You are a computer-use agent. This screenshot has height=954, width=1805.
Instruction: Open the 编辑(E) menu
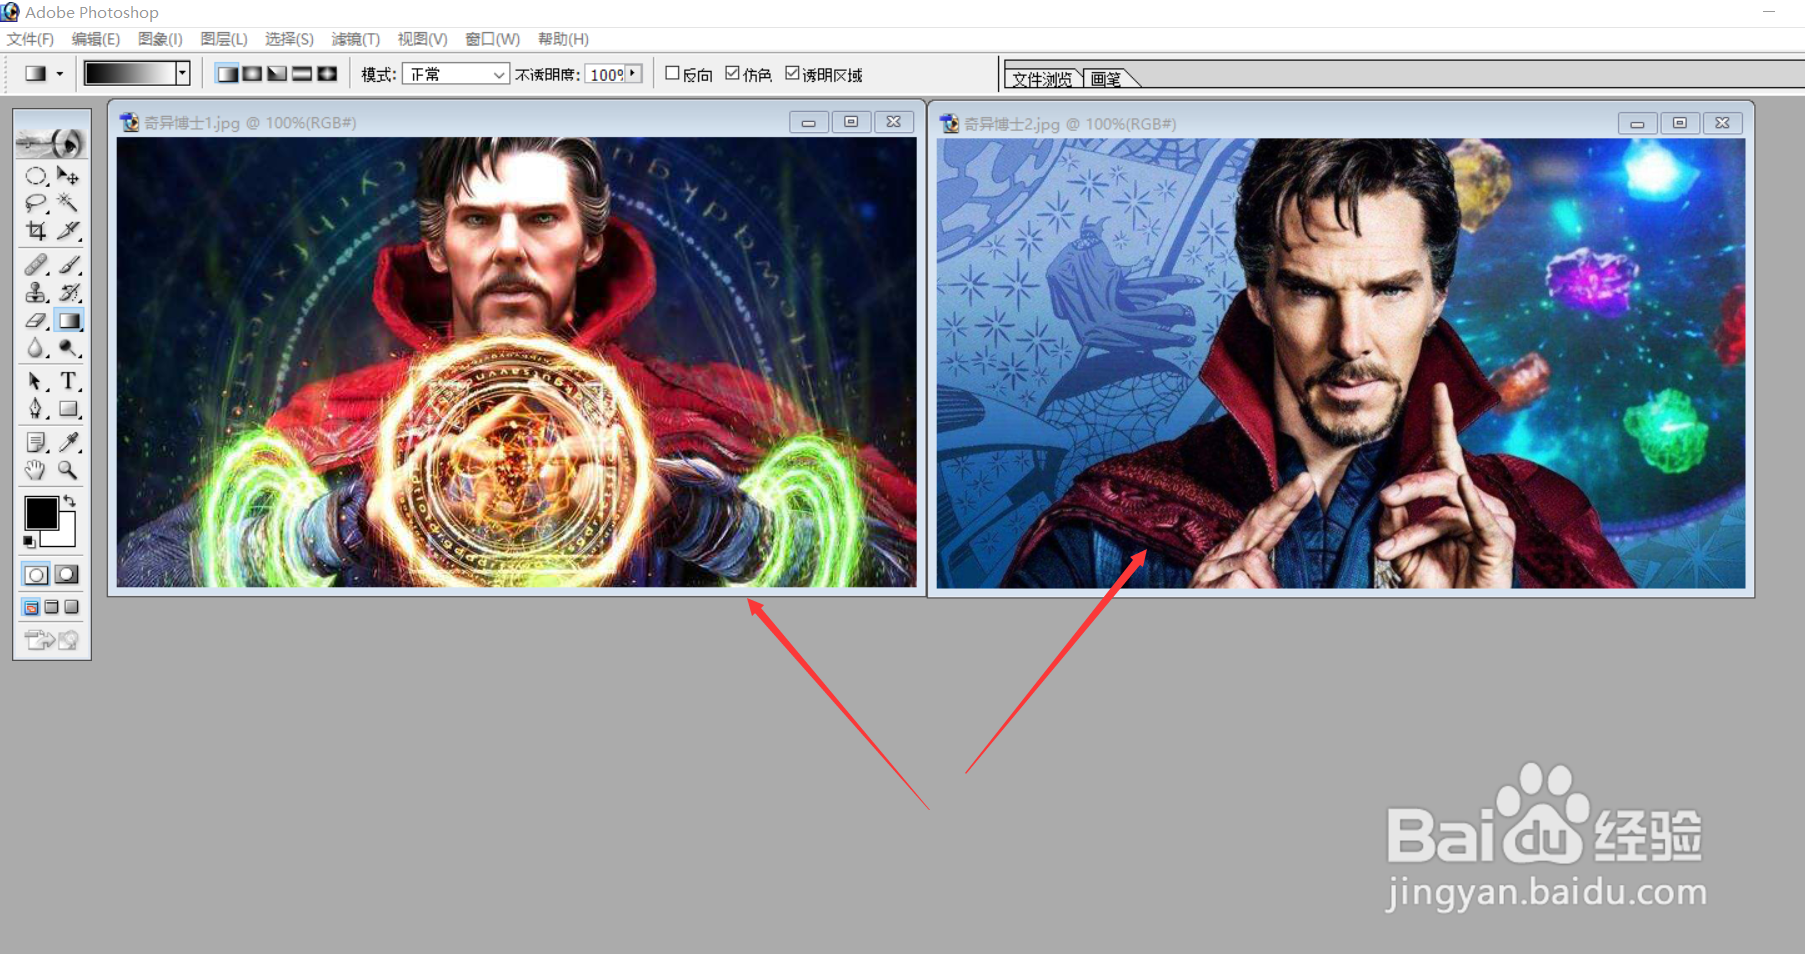[96, 39]
